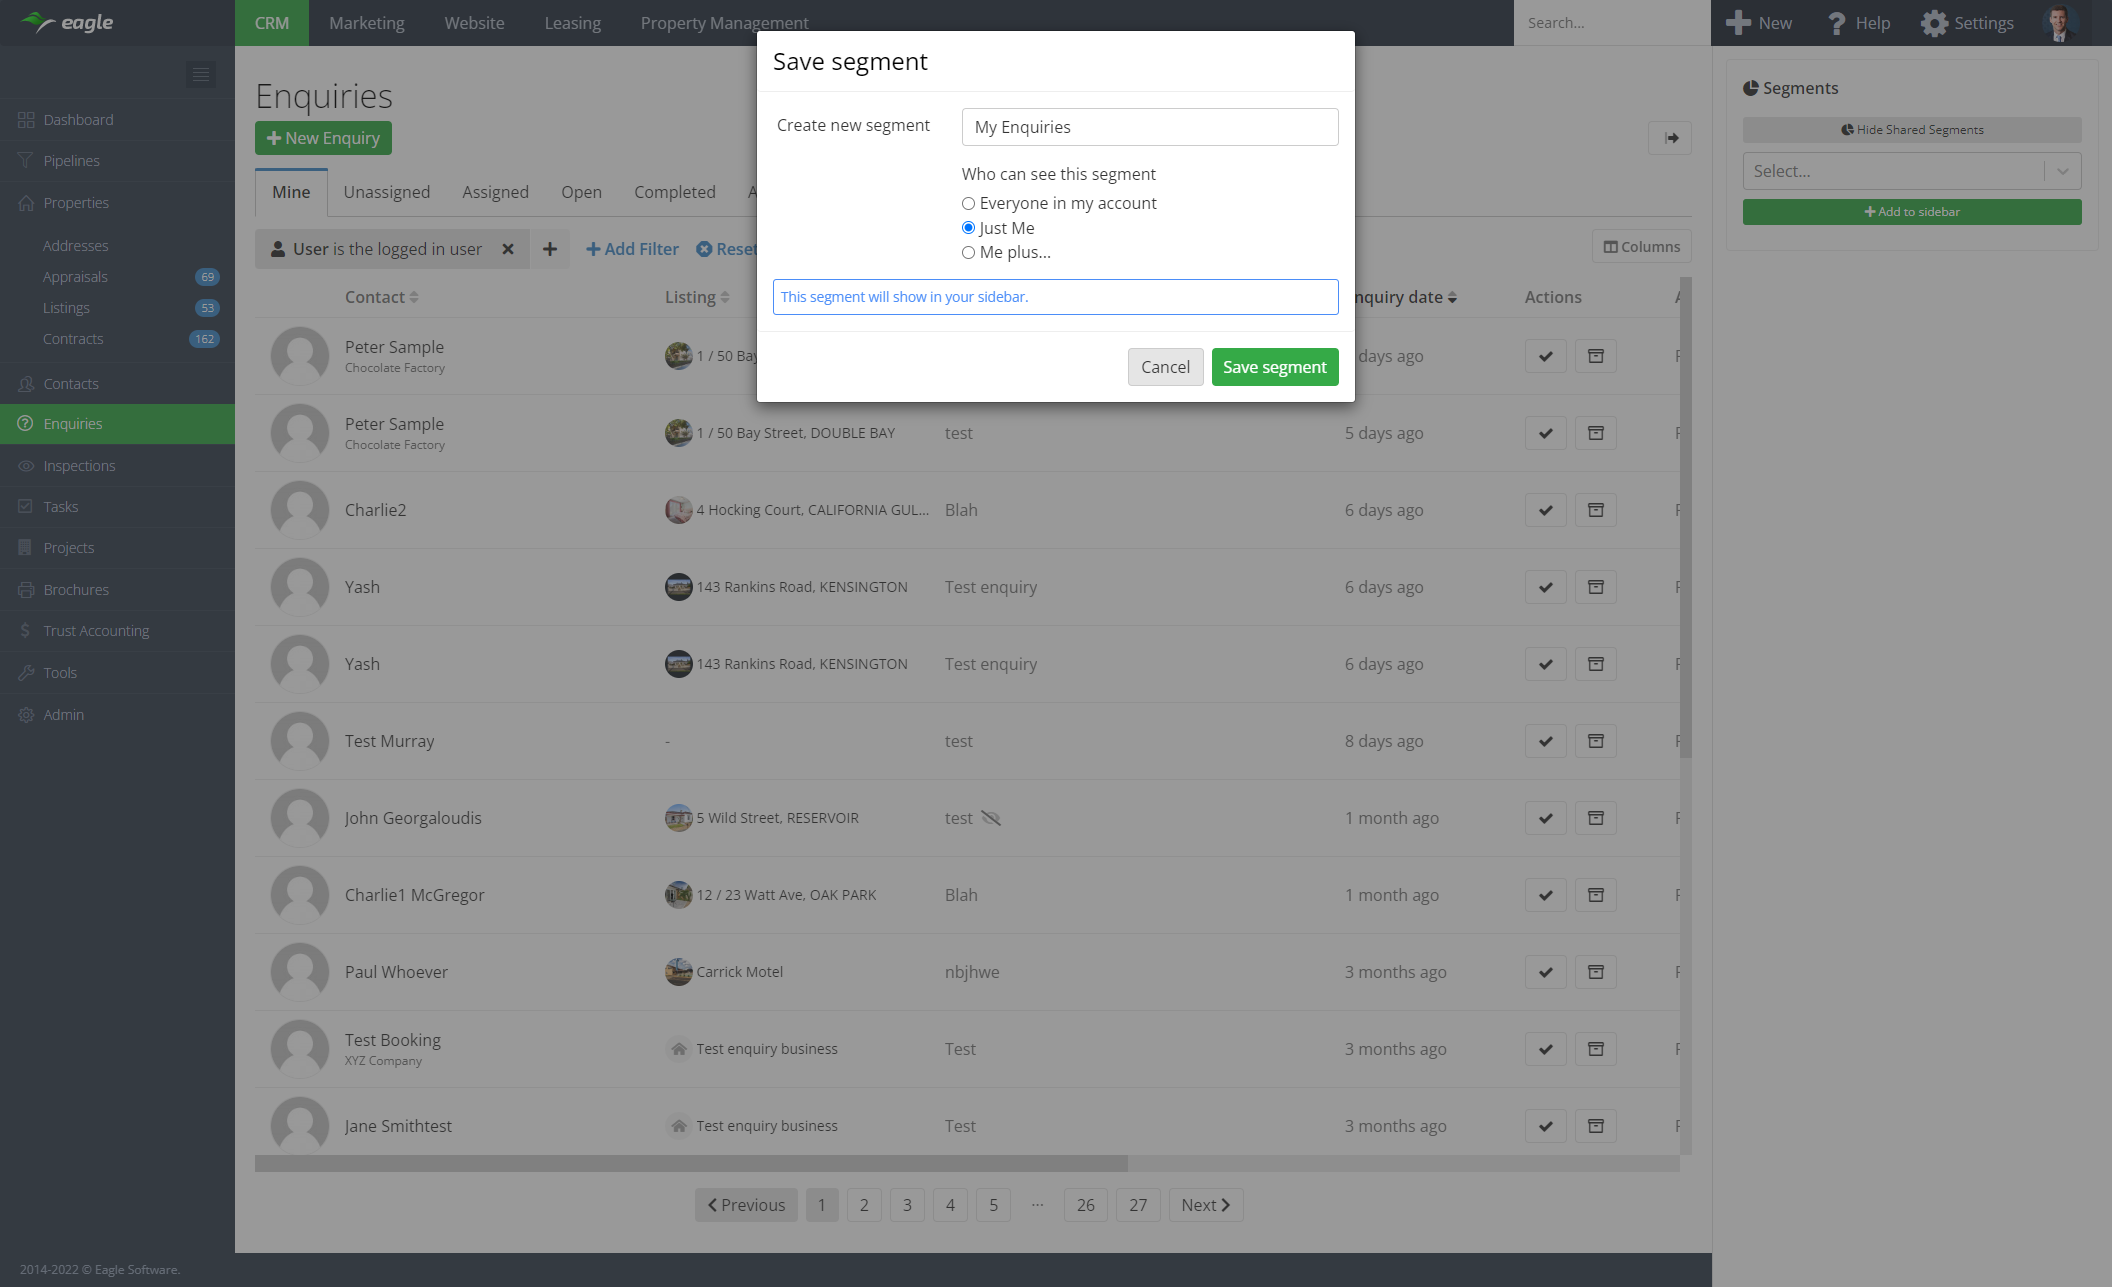2112x1287 pixels.
Task: Archive the Test Murray enquiry
Action: (1596, 741)
